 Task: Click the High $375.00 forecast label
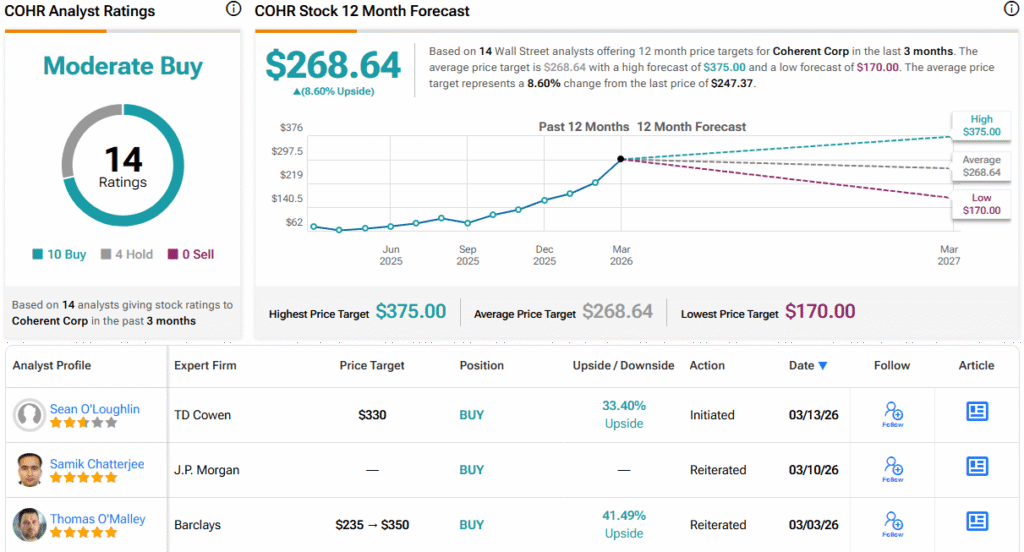pyautogui.click(x=980, y=125)
